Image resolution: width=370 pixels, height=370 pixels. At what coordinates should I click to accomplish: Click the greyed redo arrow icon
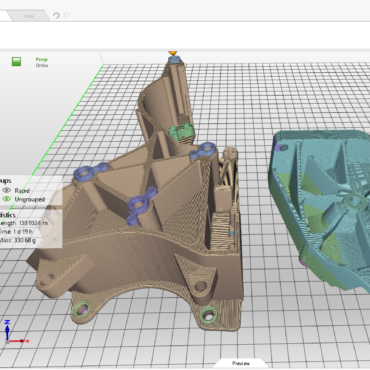[x=67, y=15]
